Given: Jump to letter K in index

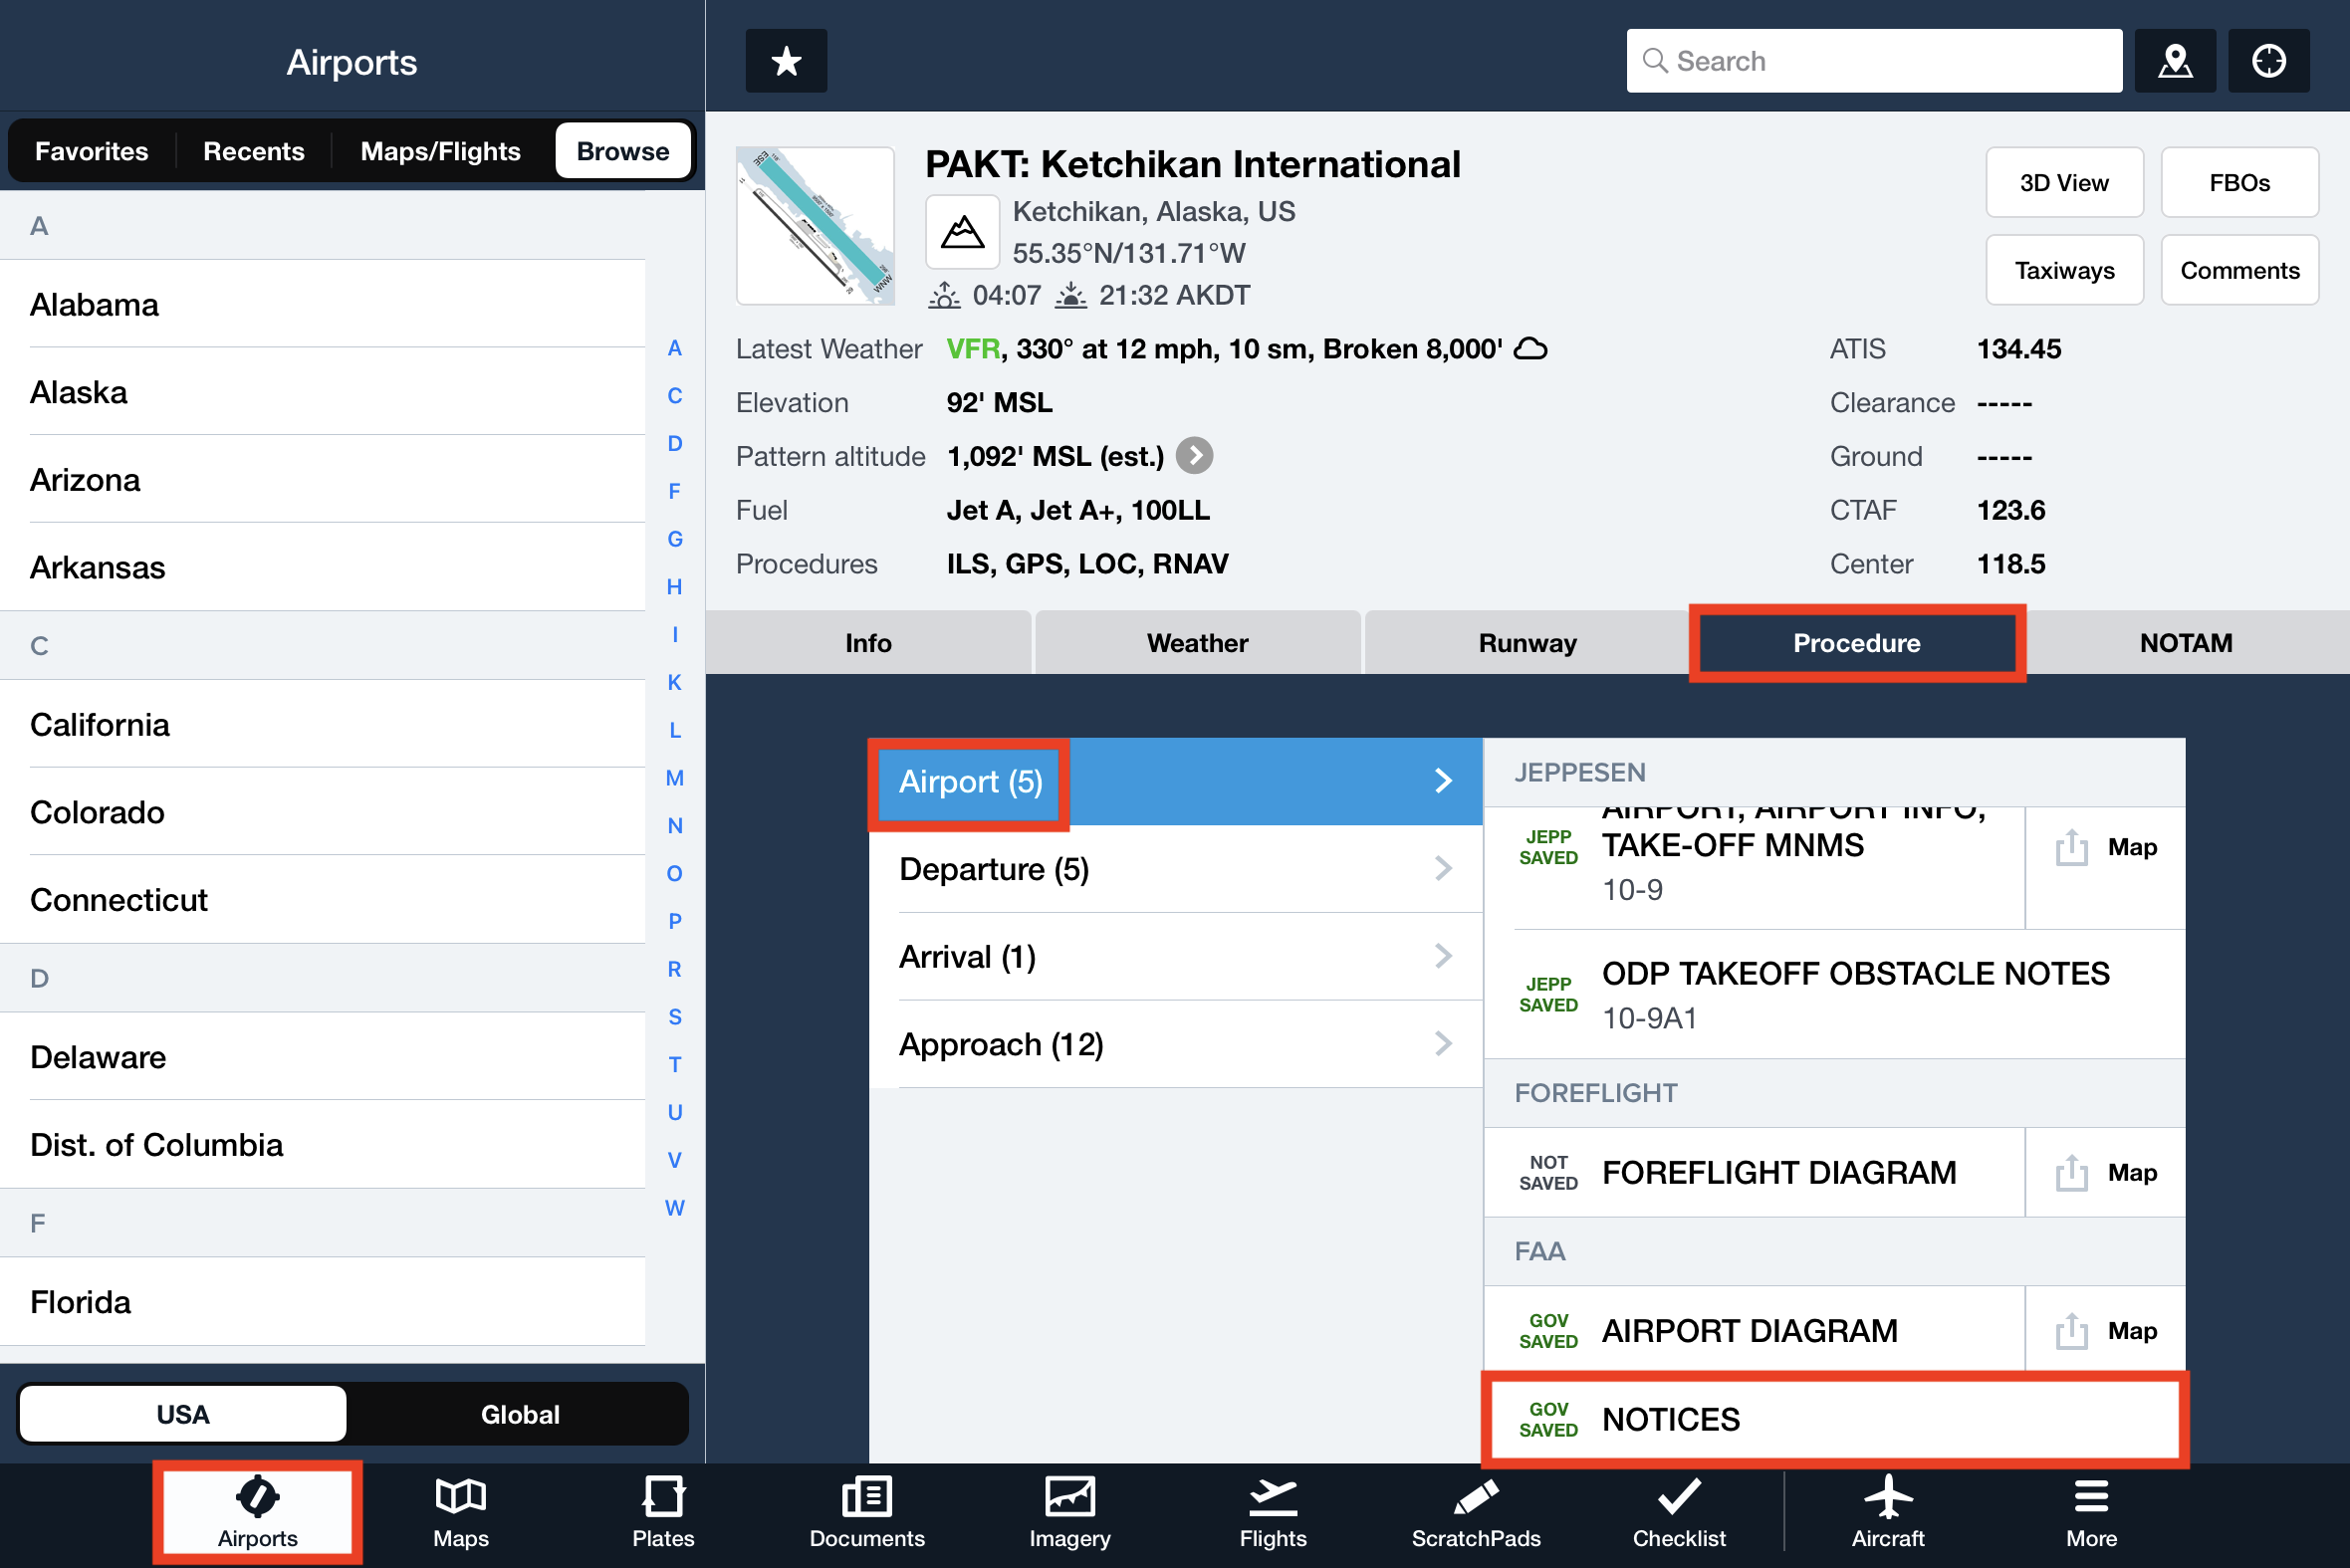Looking at the screenshot, I should click(675, 682).
